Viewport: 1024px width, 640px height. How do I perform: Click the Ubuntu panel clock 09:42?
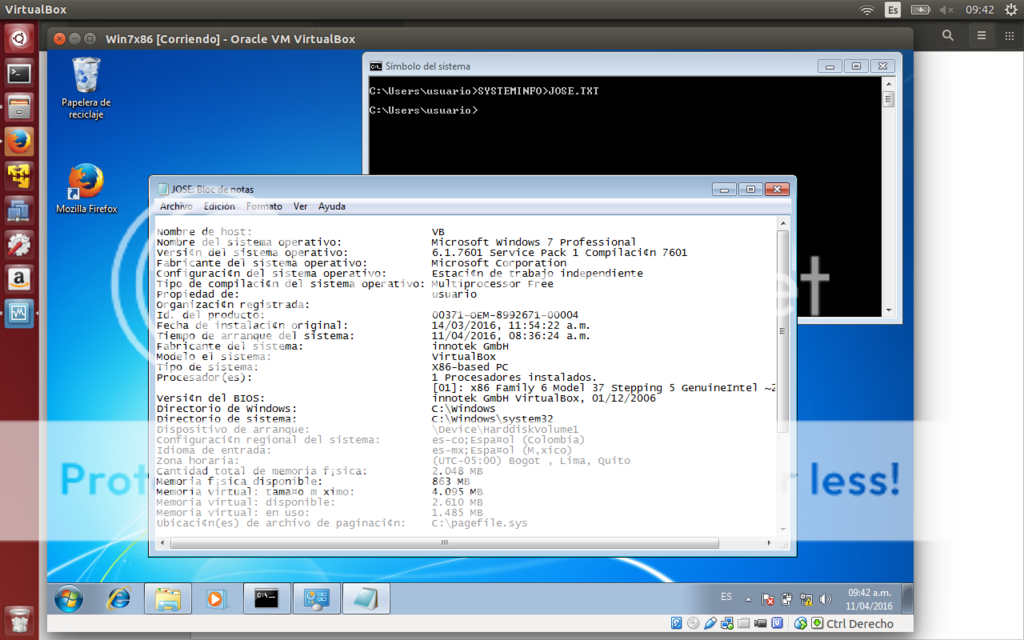980,10
